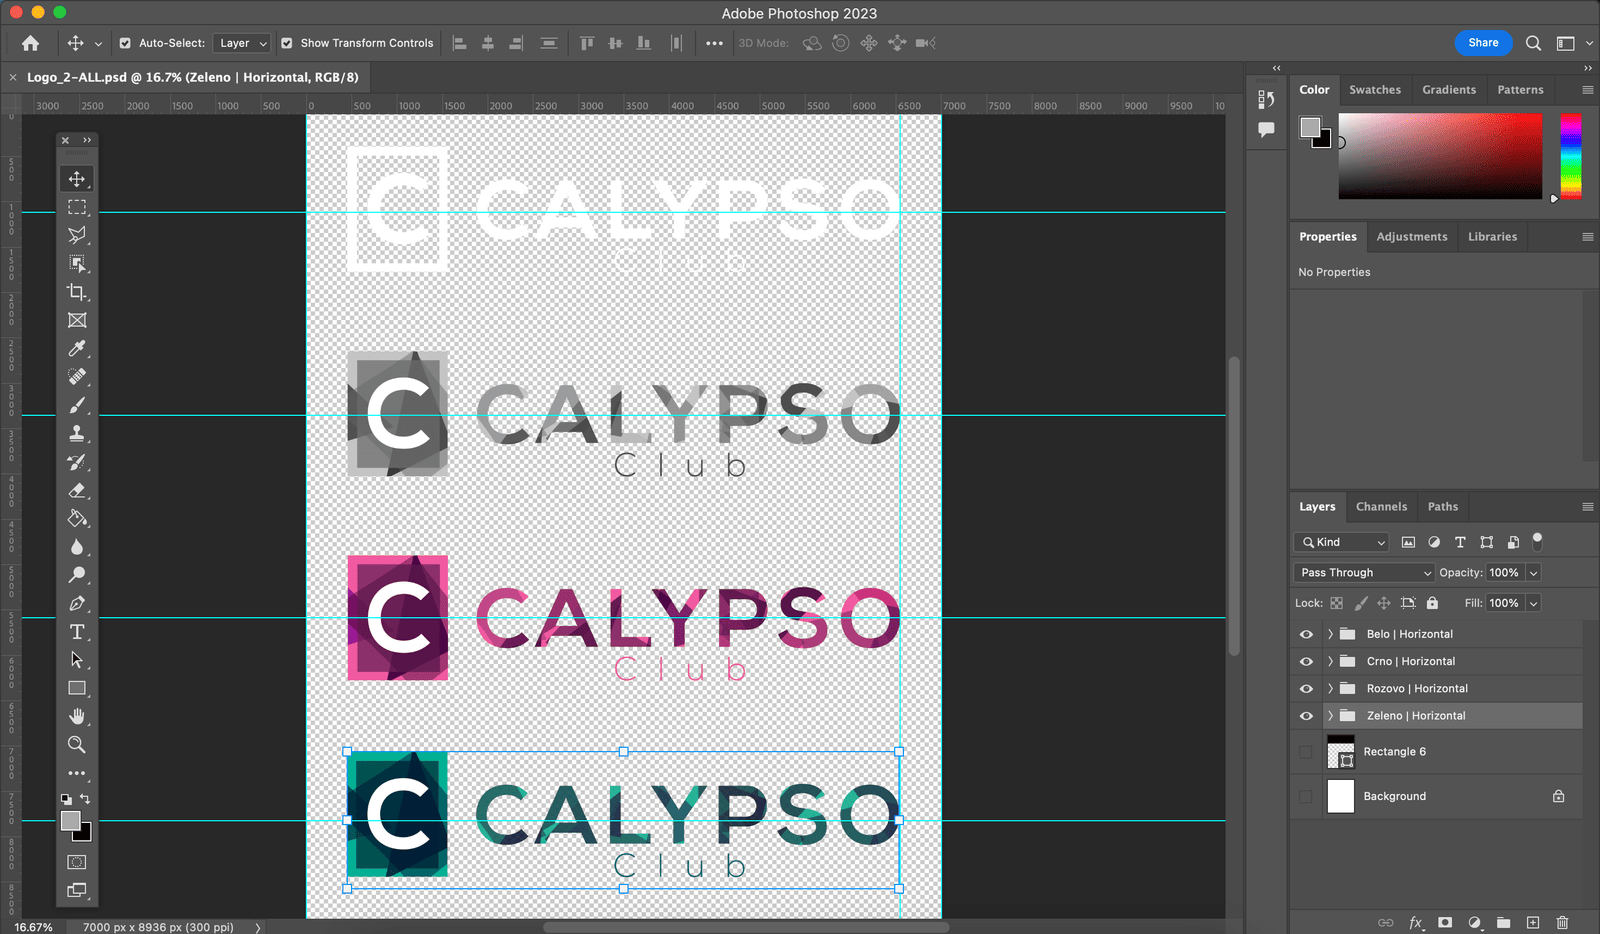Select the Crop tool
The image size is (1600, 934).
(77, 292)
